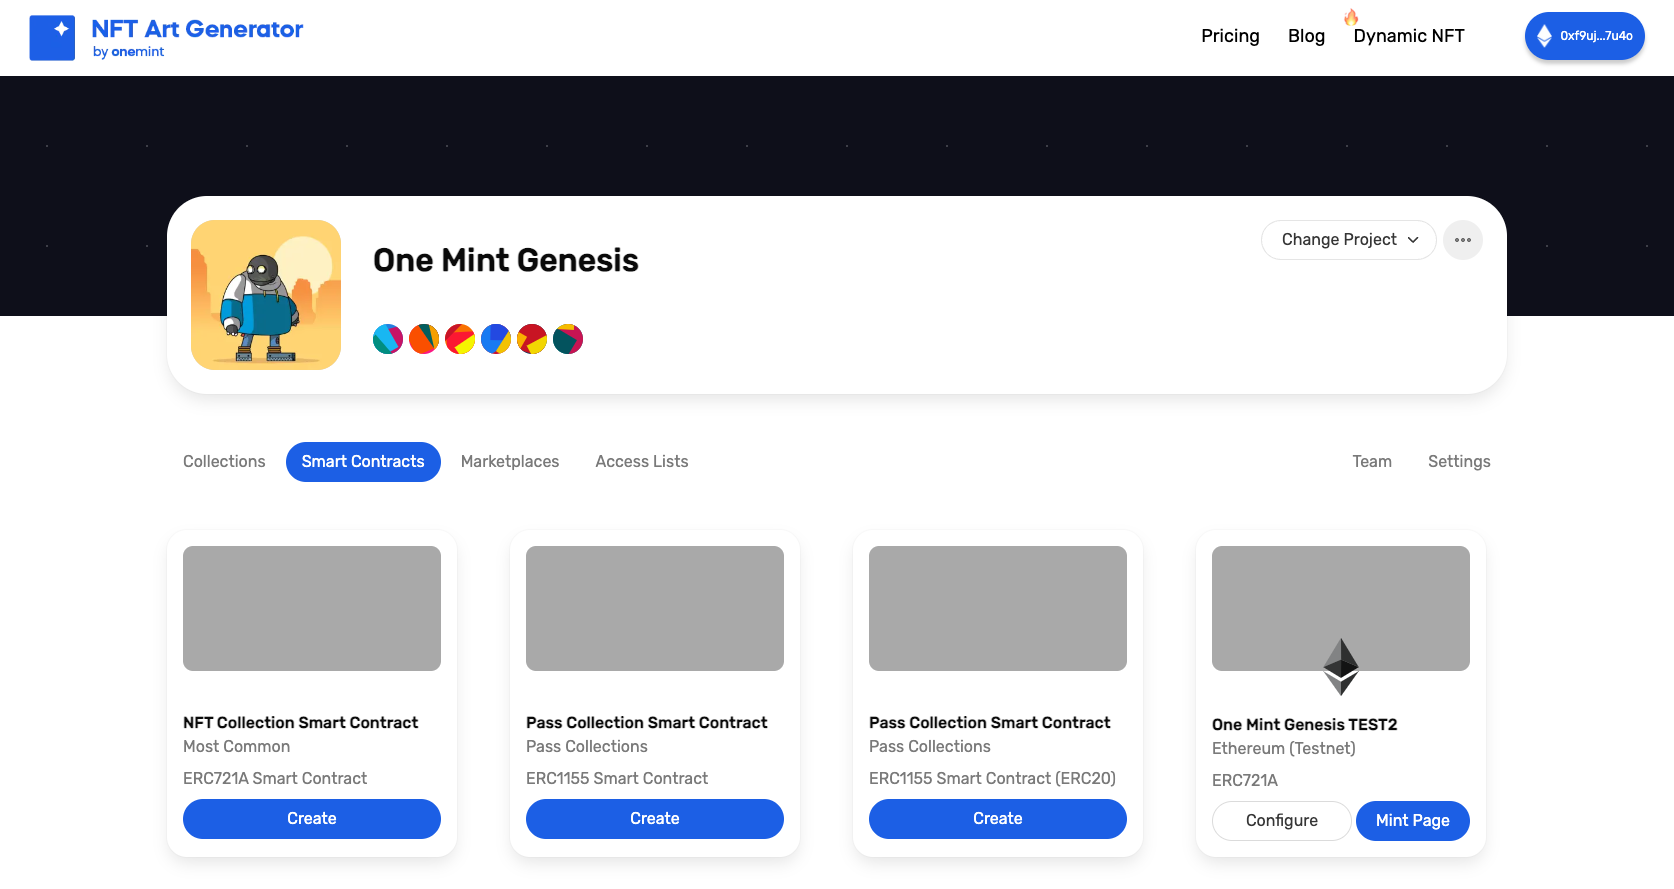Screen dimensions: 1674x889
Task: Expand the Change Project dropdown
Action: click(x=1348, y=240)
